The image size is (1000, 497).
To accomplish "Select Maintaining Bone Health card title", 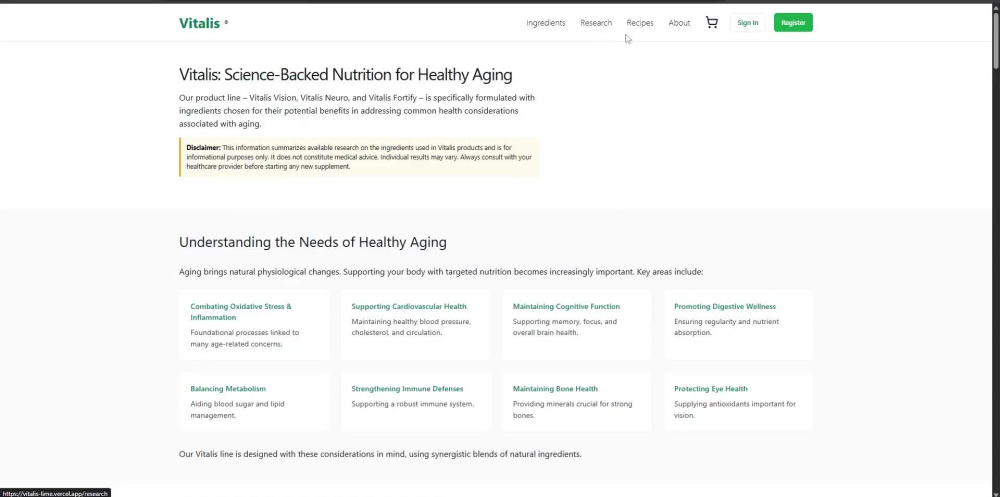I will [x=555, y=389].
